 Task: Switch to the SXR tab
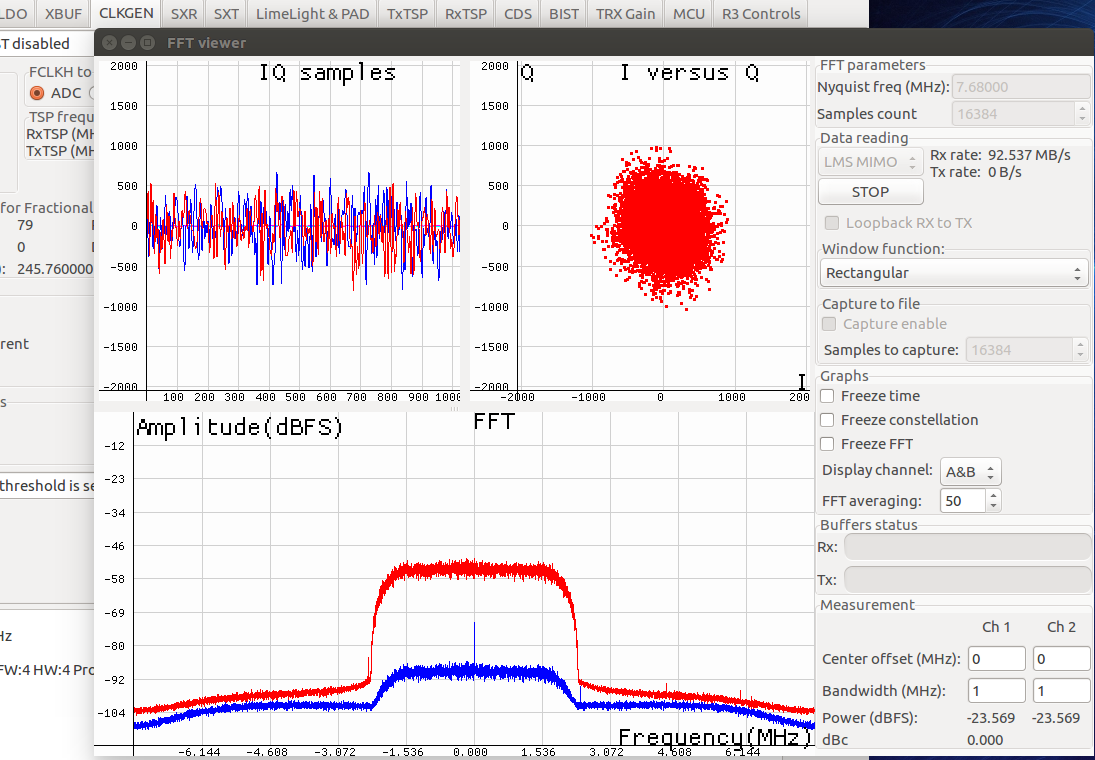point(183,14)
